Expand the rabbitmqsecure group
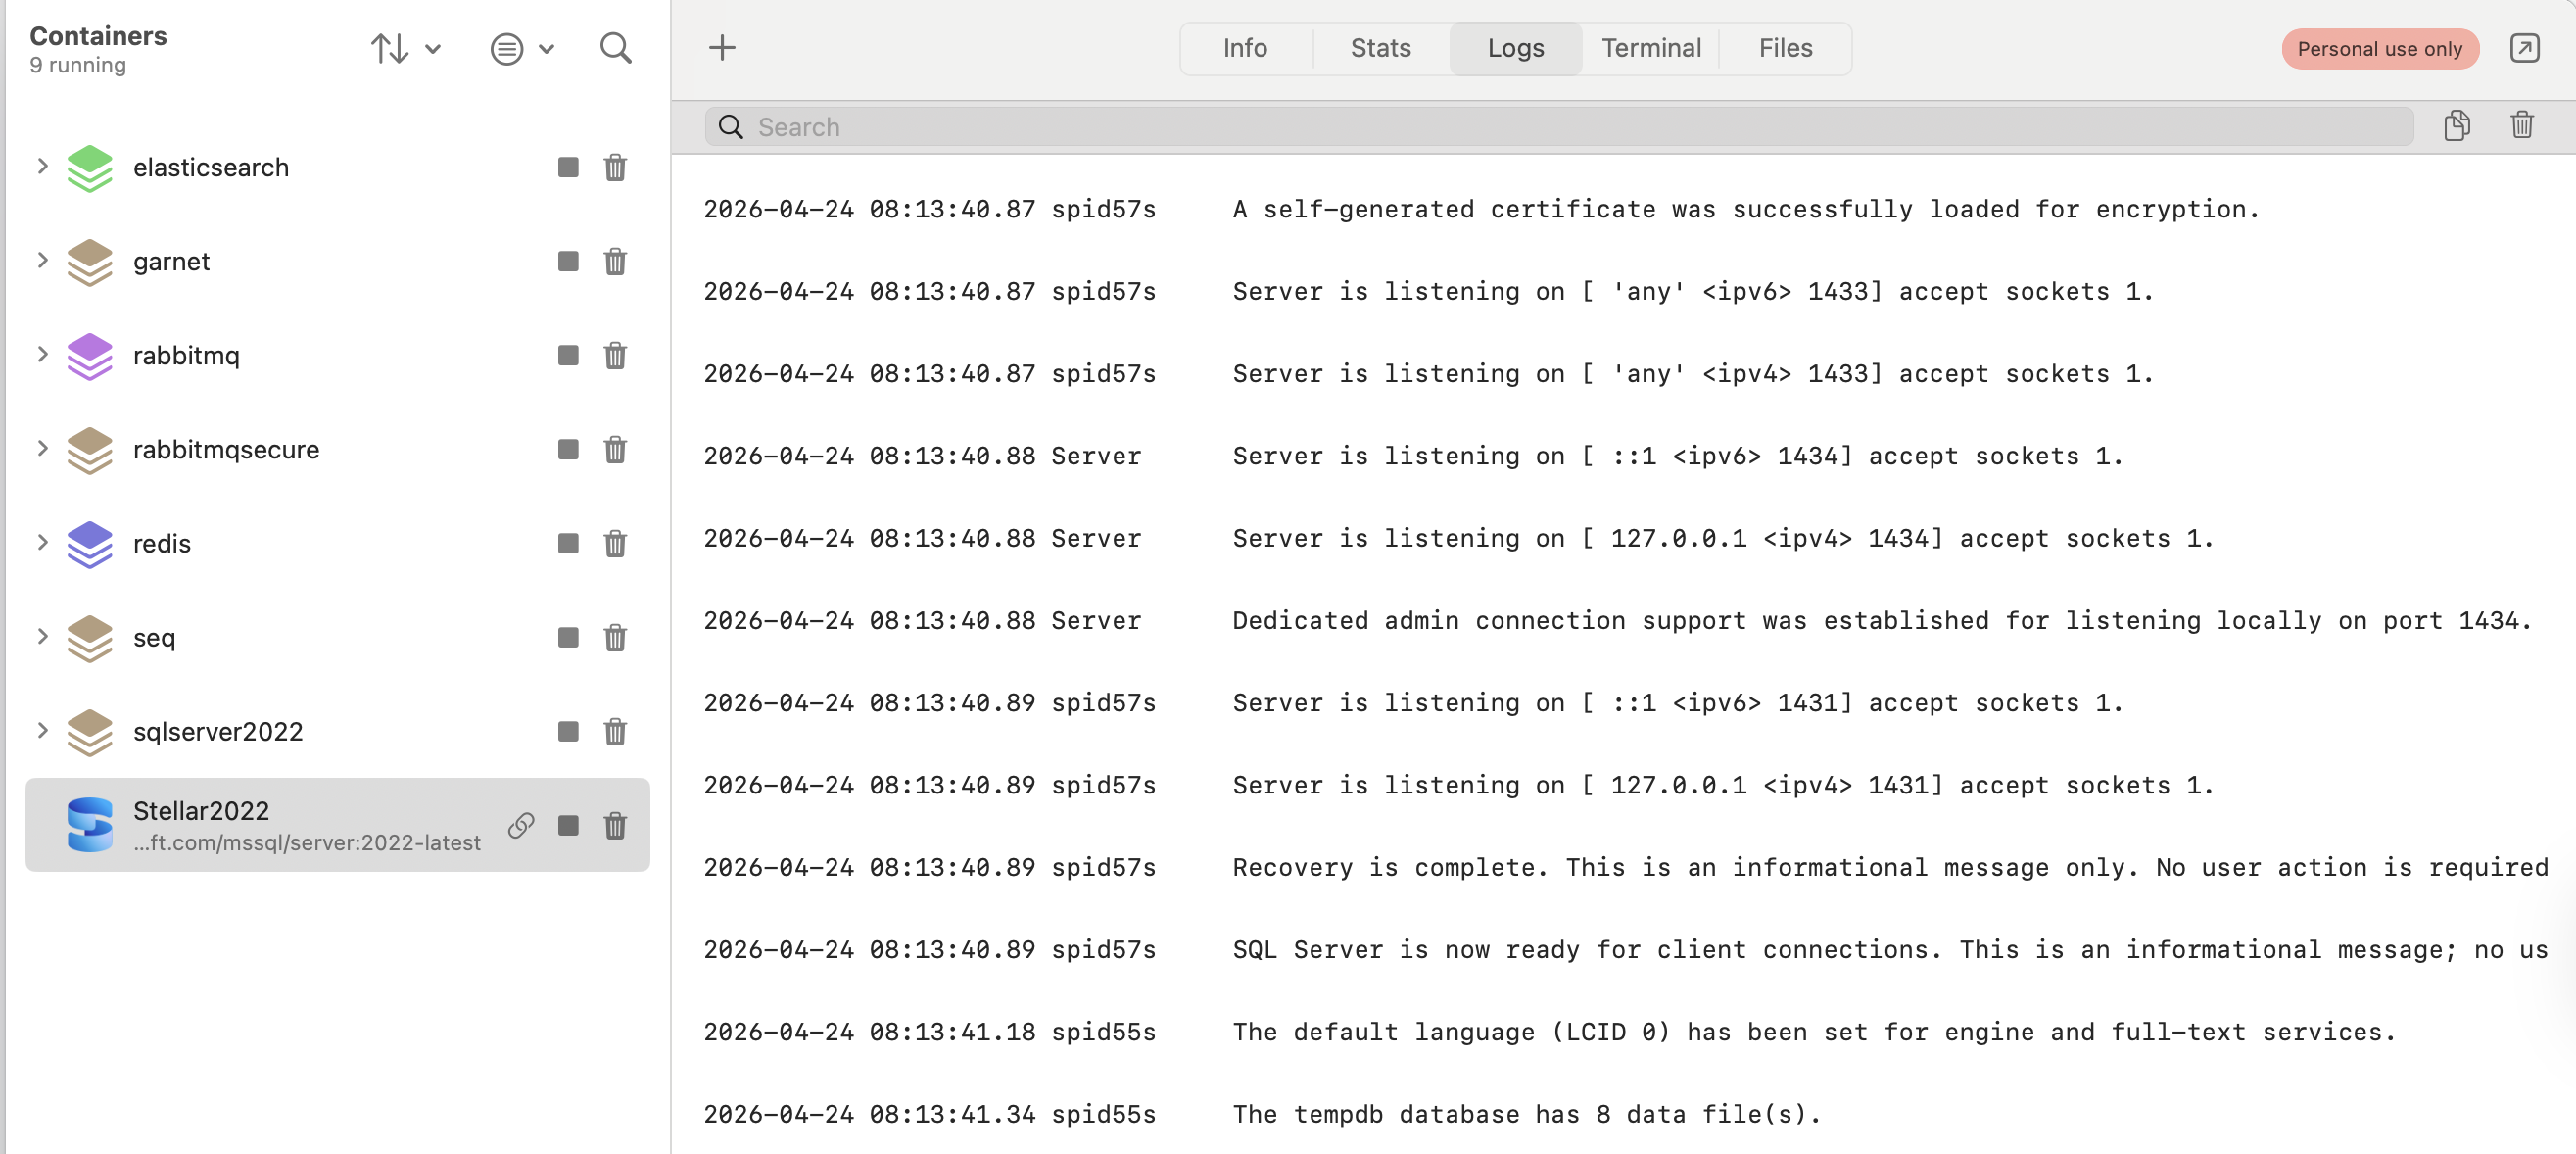 [42, 448]
